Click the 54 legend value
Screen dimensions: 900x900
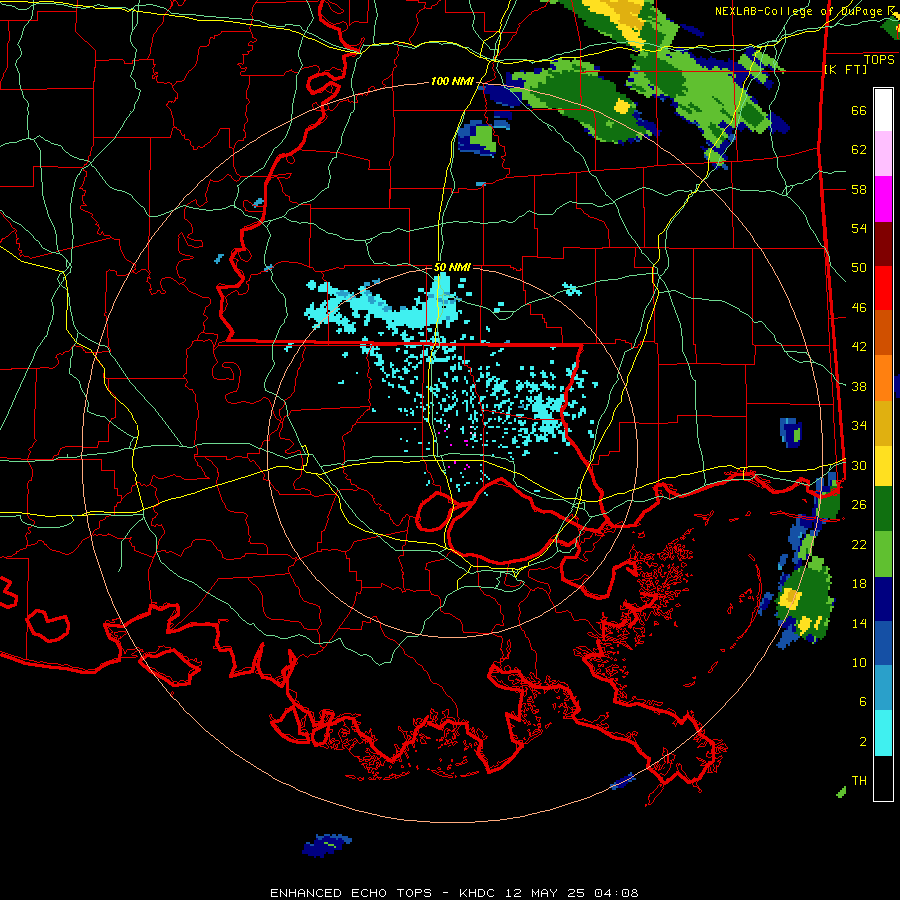pos(859,228)
